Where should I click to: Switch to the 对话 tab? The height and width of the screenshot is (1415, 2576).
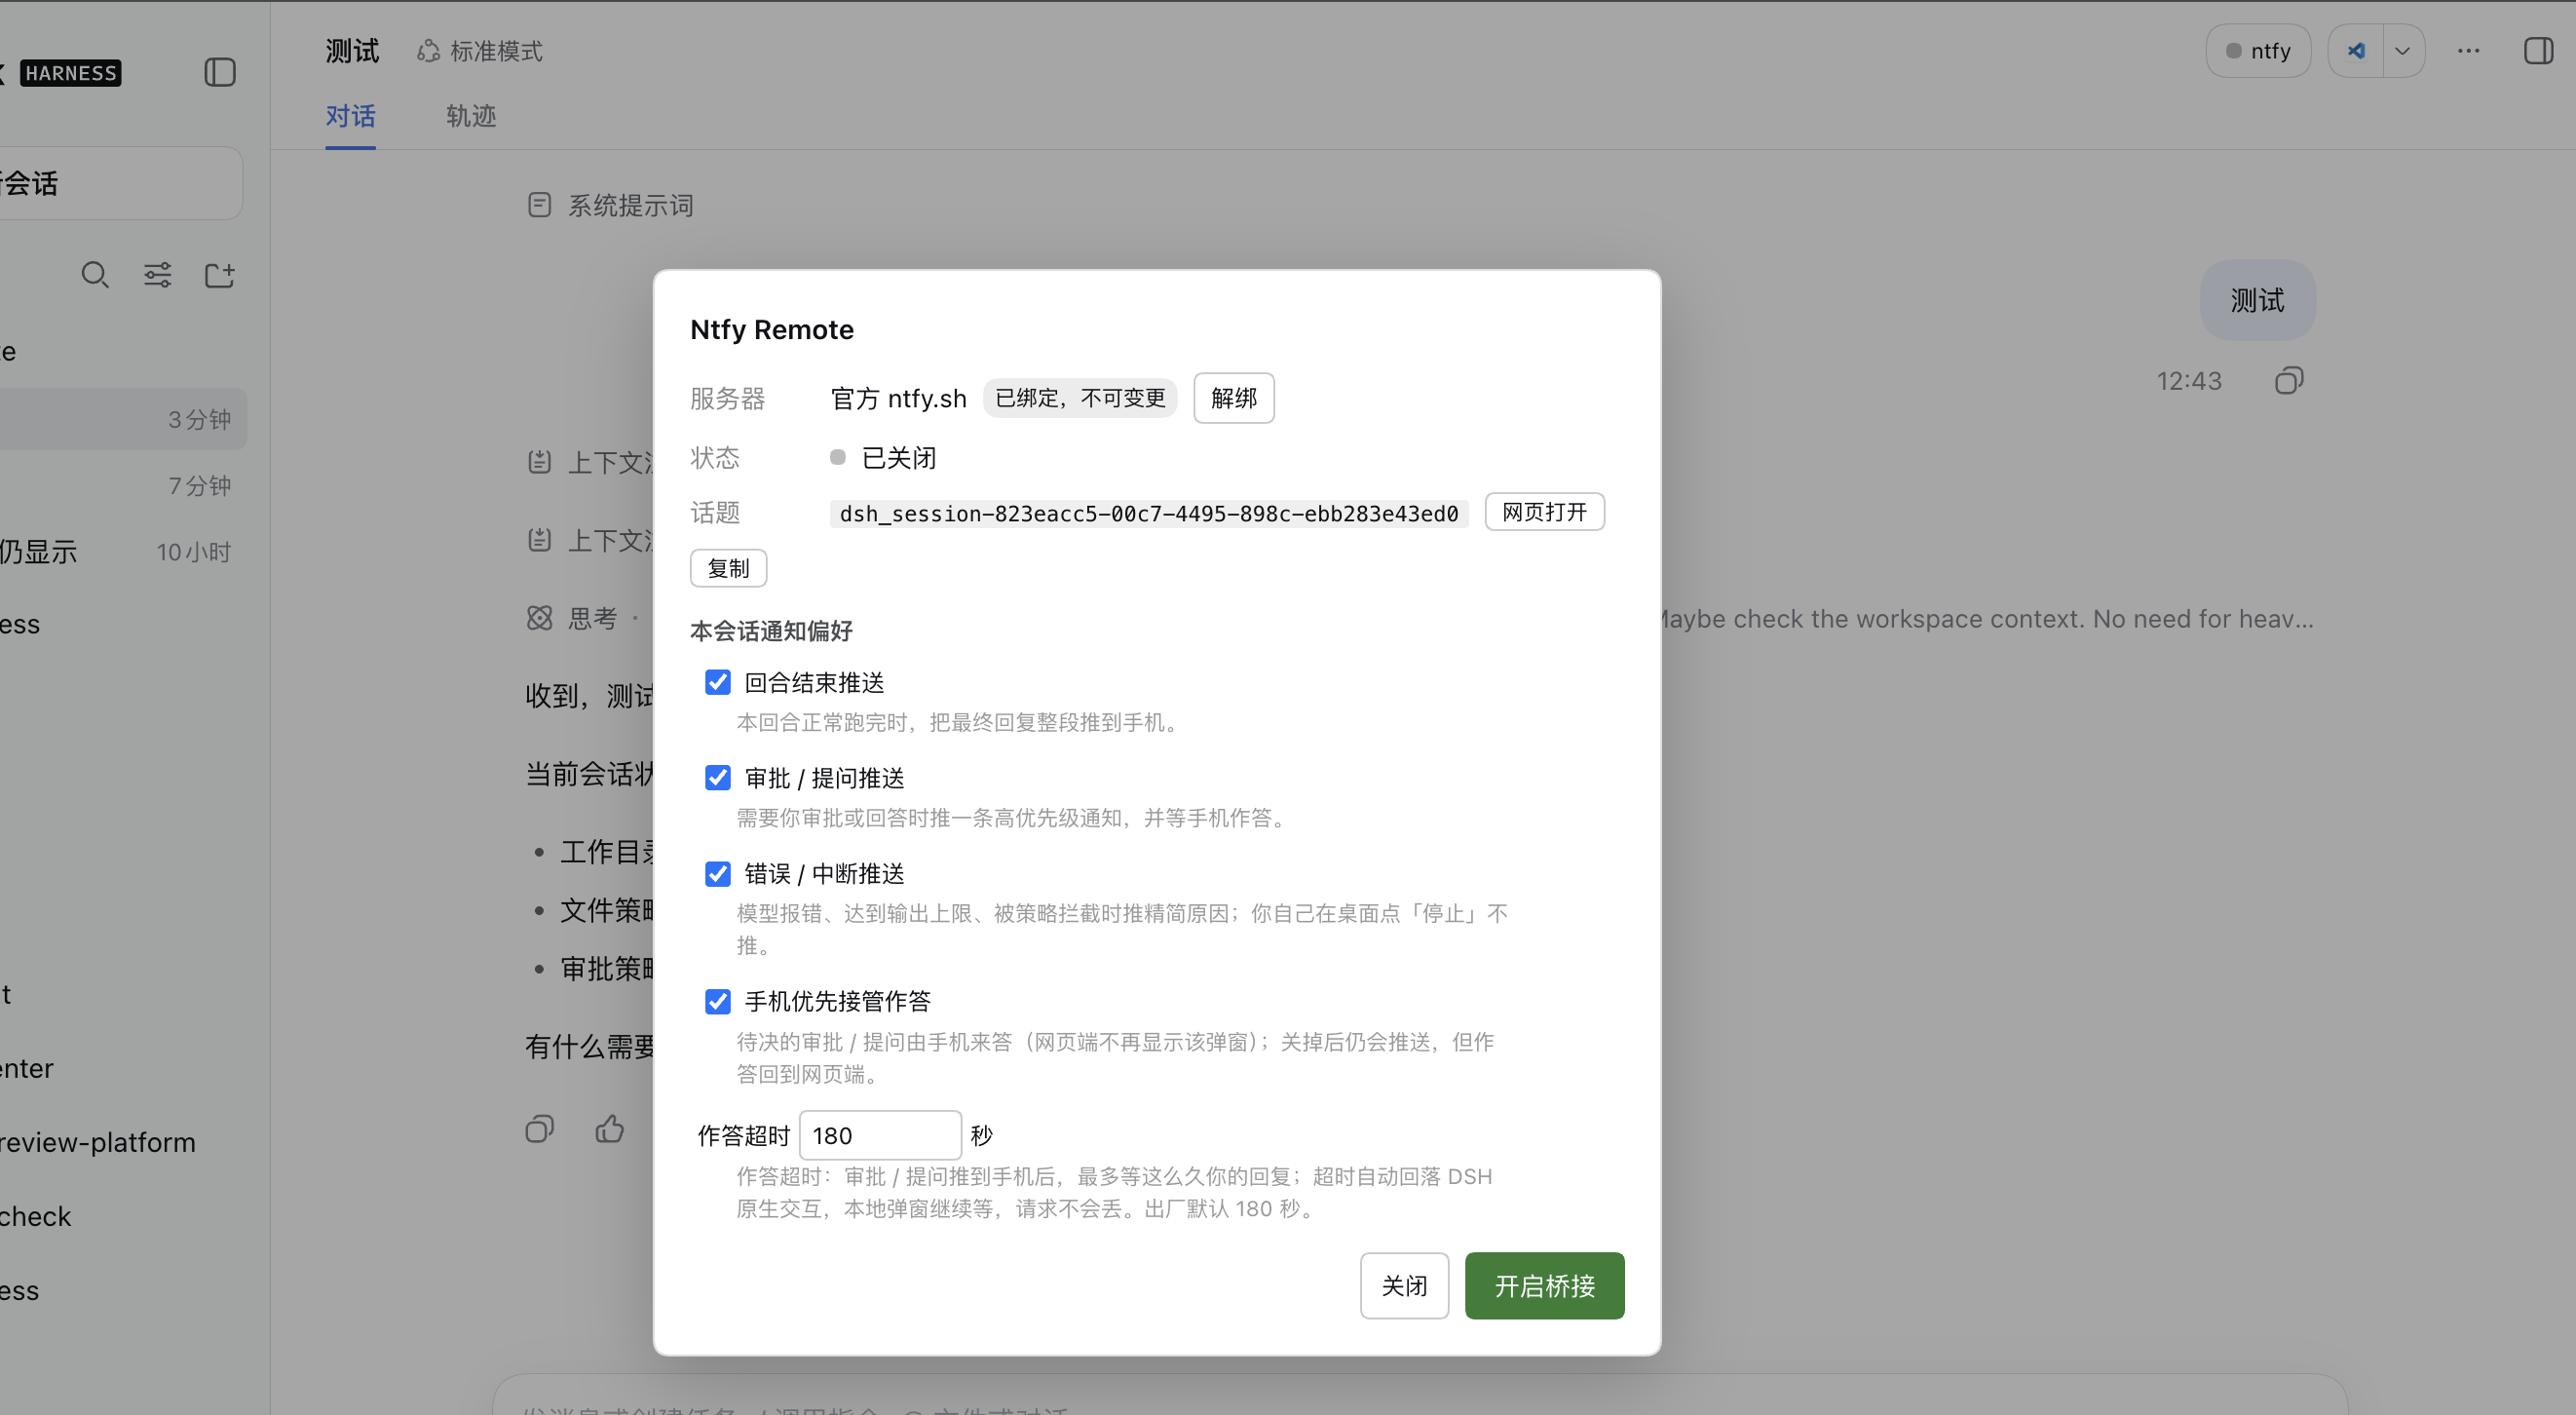point(350,116)
